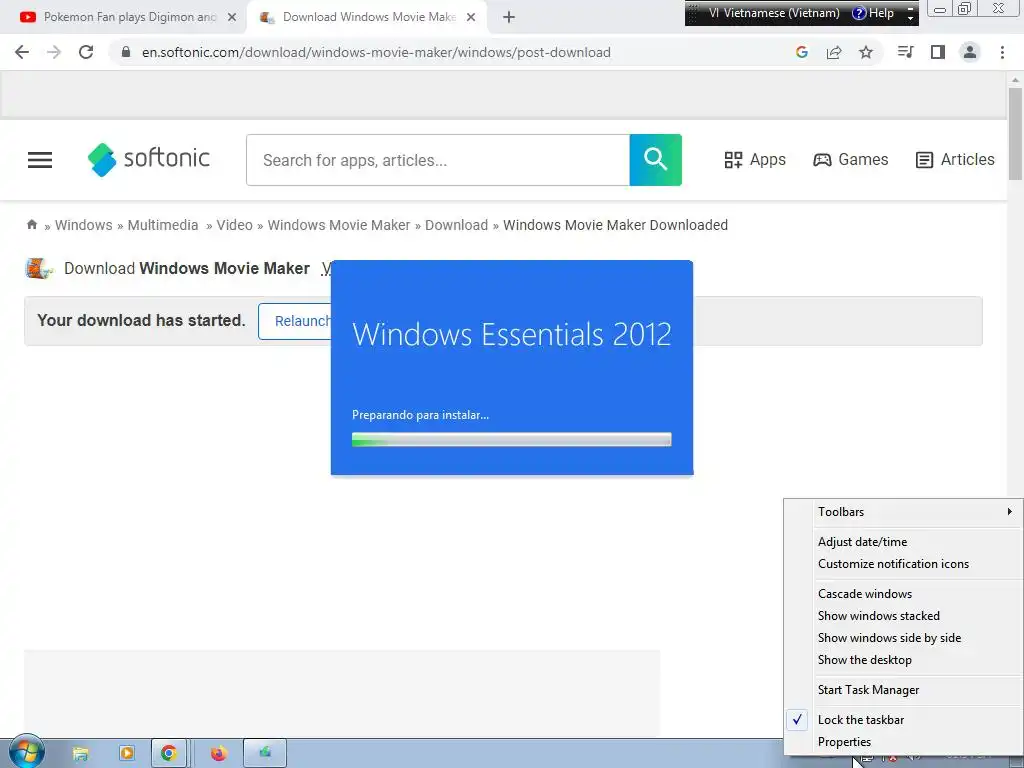Open the Chrome three-dot menu
1024x768 pixels.
[1002, 52]
